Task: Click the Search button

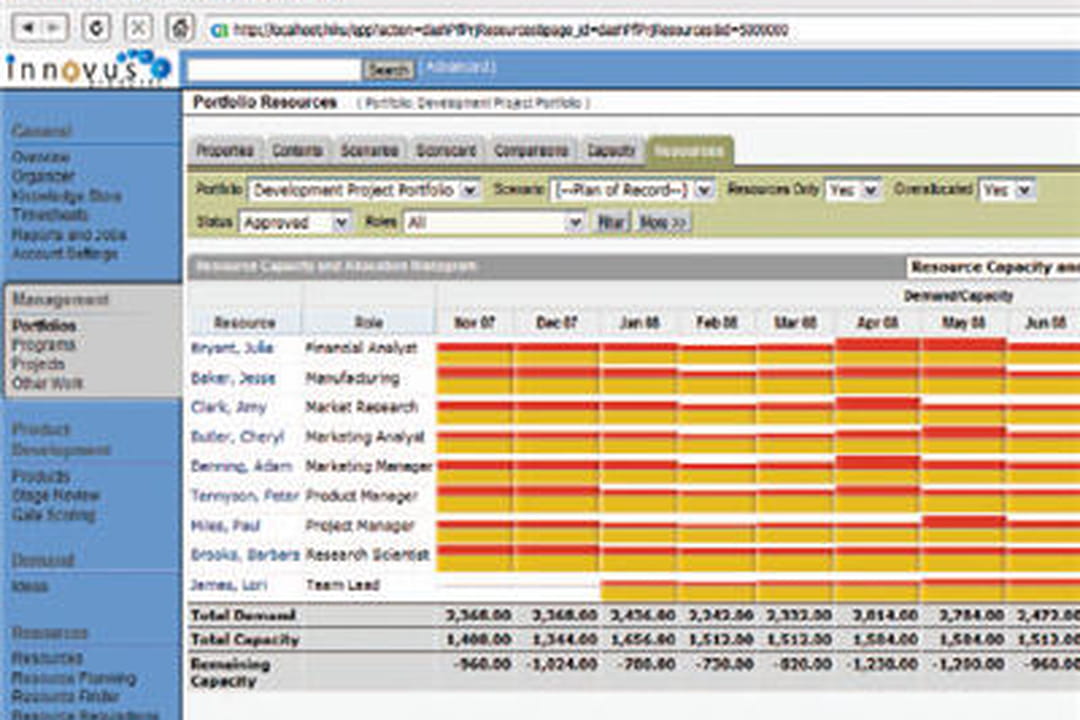Action: (388, 70)
